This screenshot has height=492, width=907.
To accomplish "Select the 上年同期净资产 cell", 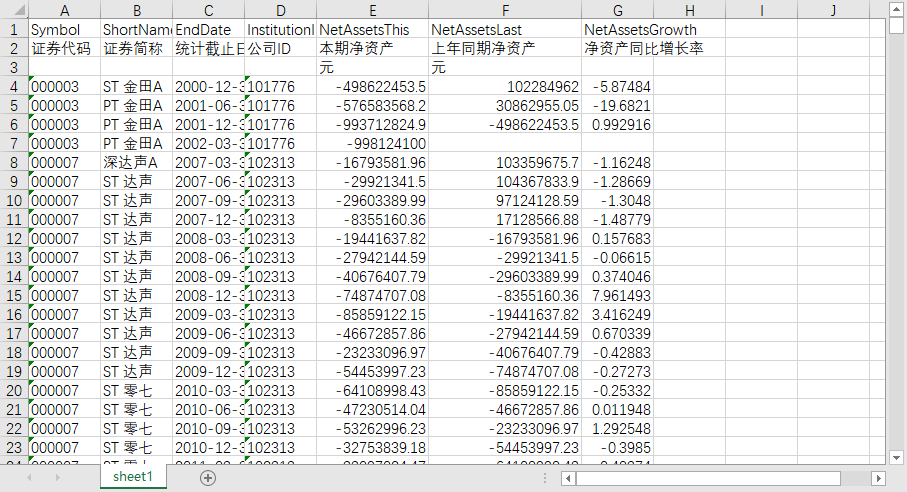I will pyautogui.click(x=505, y=49).
